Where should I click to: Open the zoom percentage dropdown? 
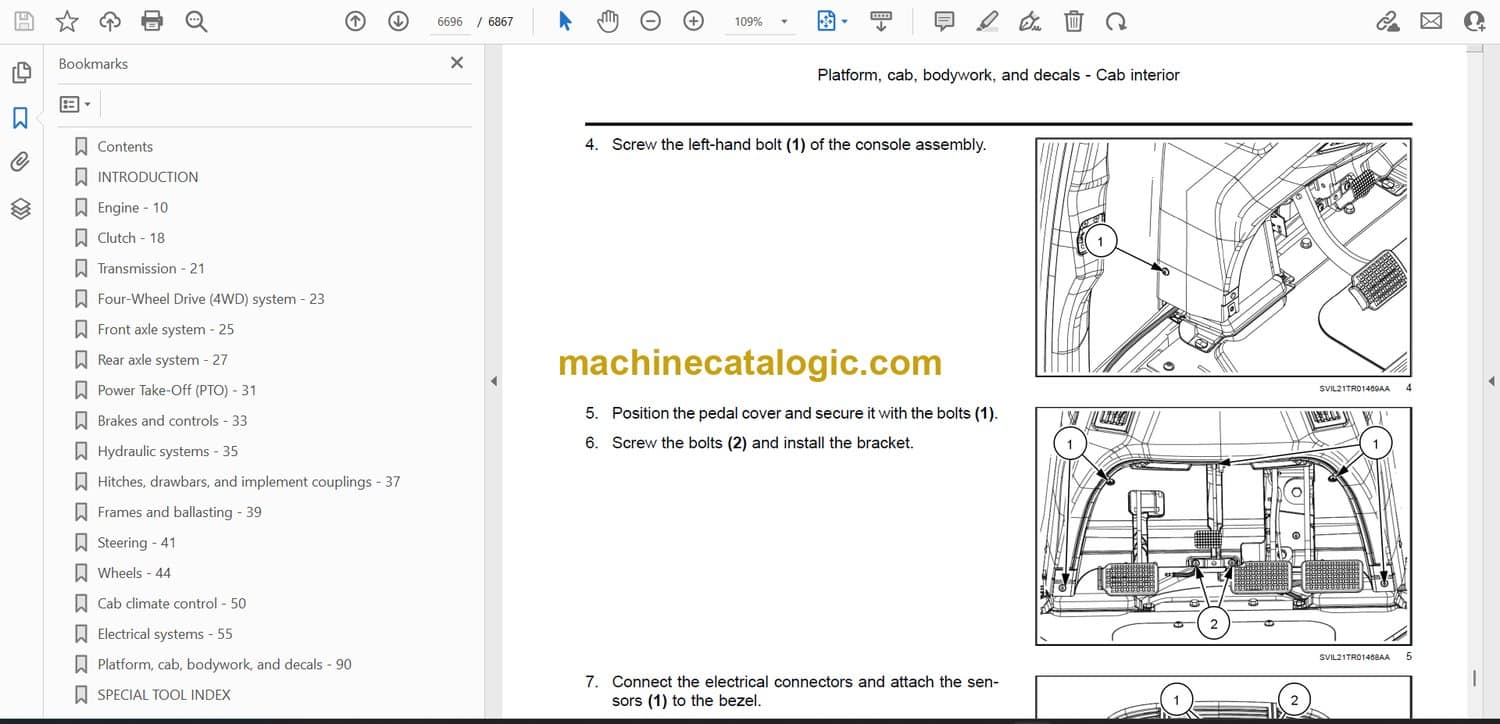pyautogui.click(x=784, y=22)
